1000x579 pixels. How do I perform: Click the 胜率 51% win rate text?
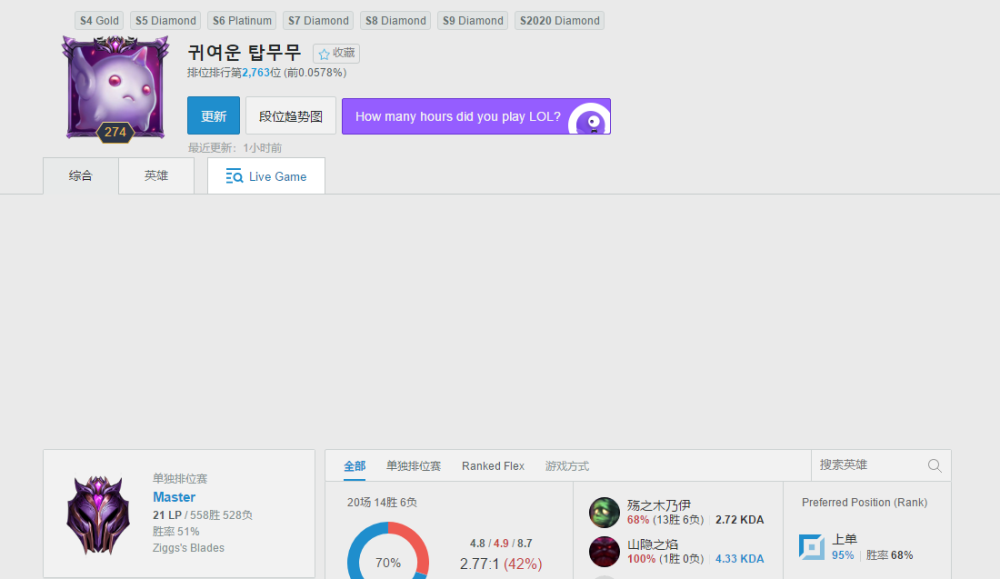[176, 531]
